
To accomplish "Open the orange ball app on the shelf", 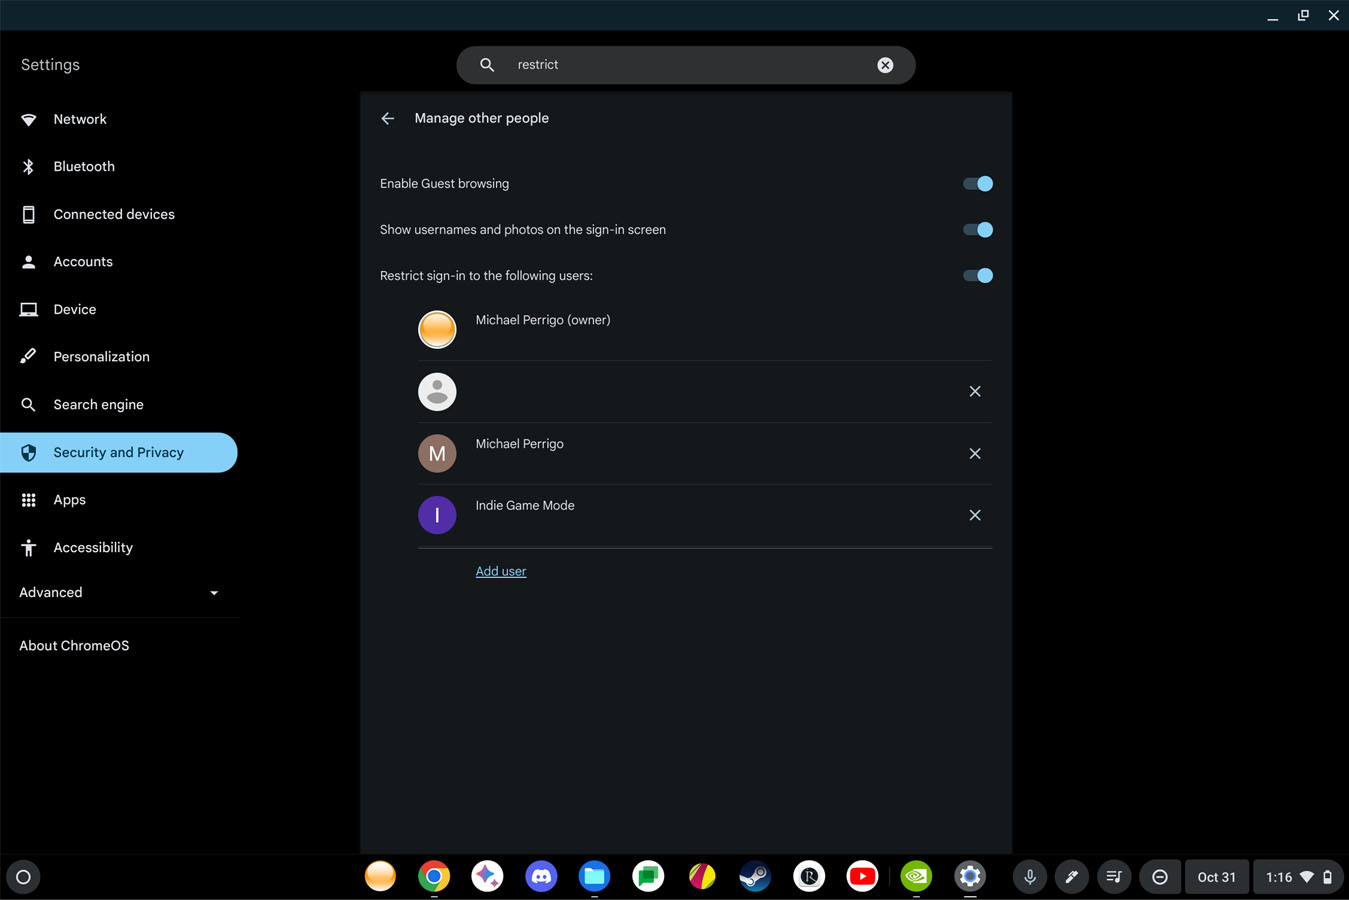I will (380, 876).
